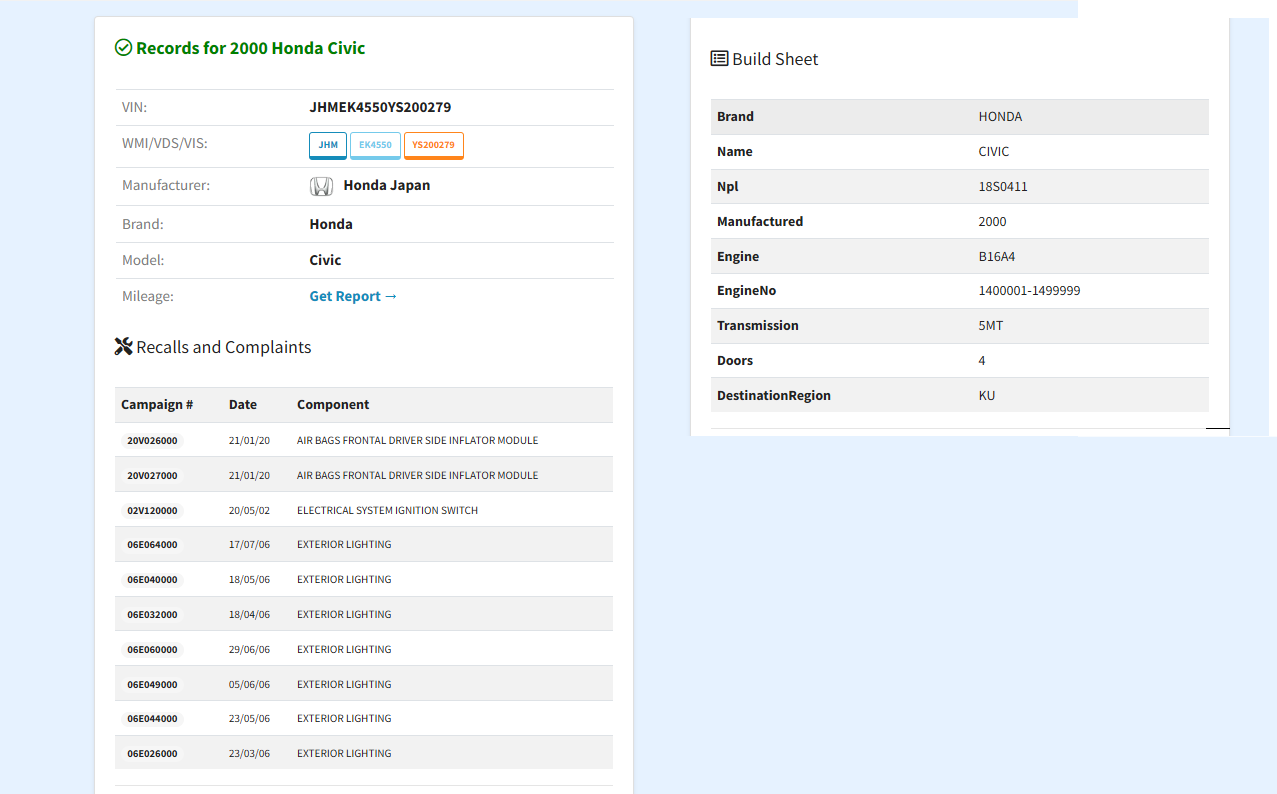Screen dimensions: 1277x794
Task: Select the EK4550 VDS badge
Action: pyautogui.click(x=375, y=145)
